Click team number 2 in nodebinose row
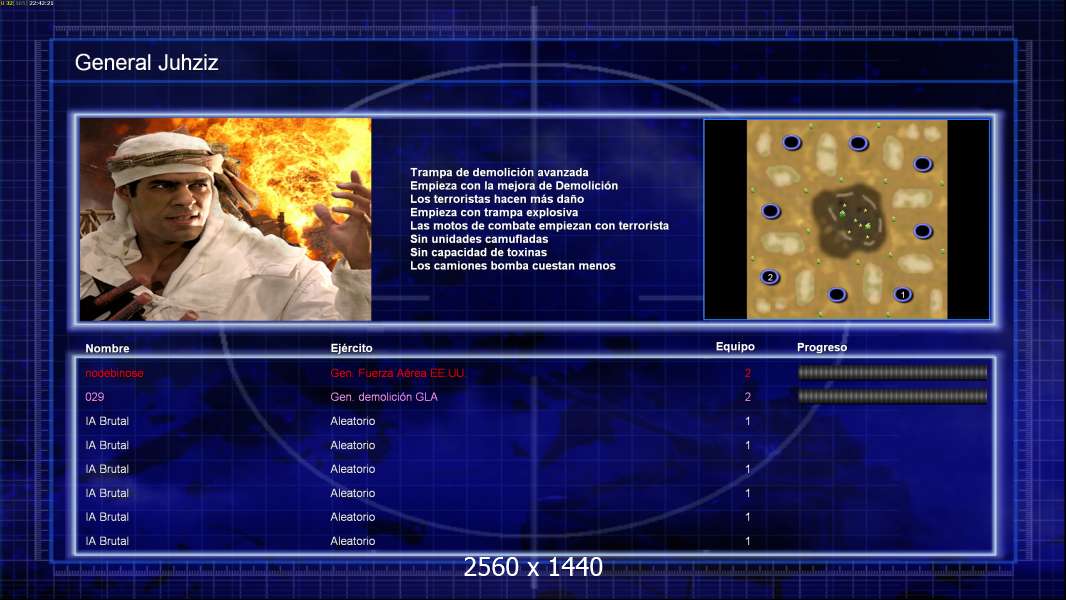Image resolution: width=1066 pixels, height=600 pixels. click(748, 373)
